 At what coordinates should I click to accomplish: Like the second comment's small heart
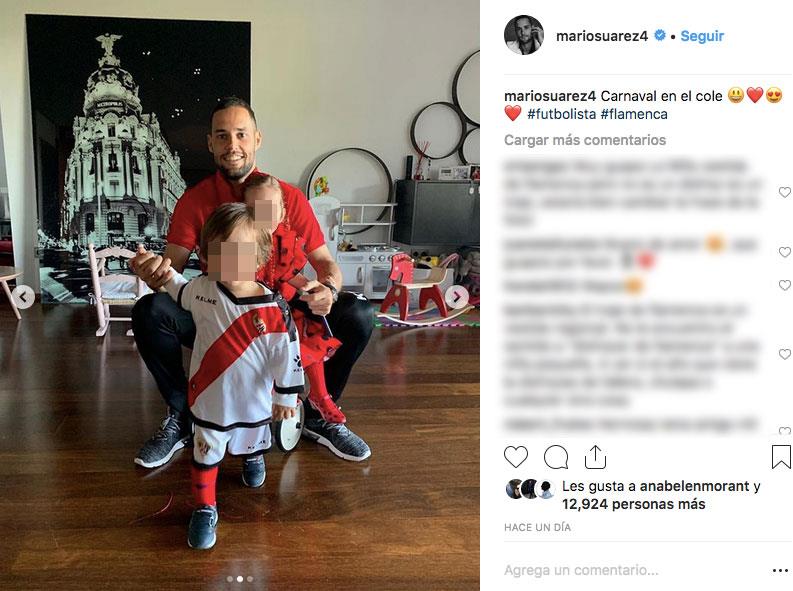click(784, 252)
